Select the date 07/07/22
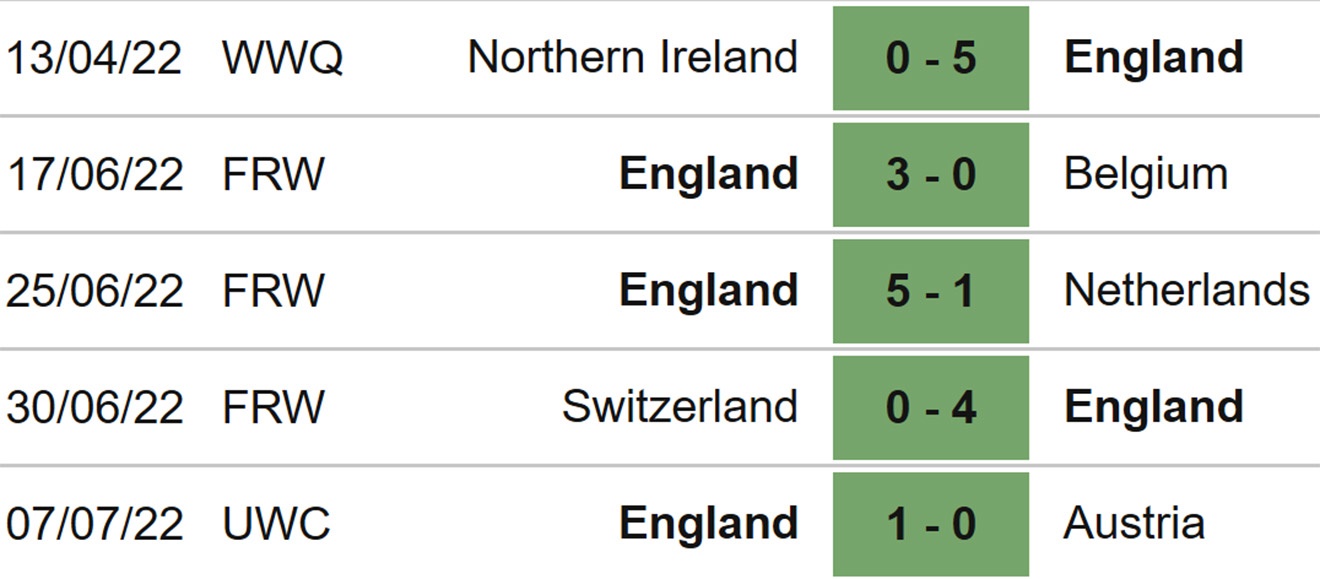The image size is (1320, 579). pos(95,524)
